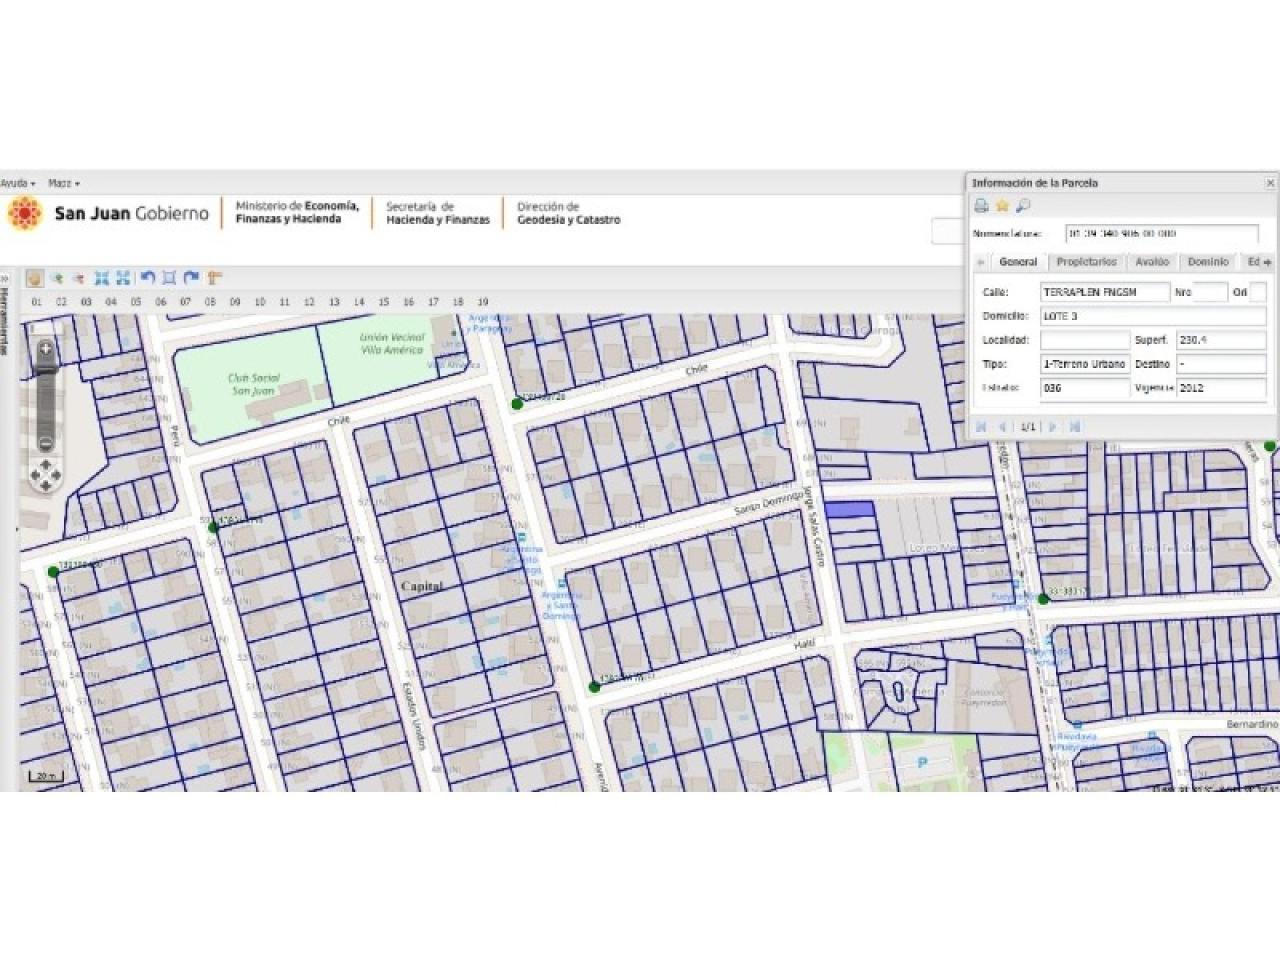Screen dimensions: 1280x960
Task: Click the highlighted blue parcel on map
Action: tap(849, 509)
